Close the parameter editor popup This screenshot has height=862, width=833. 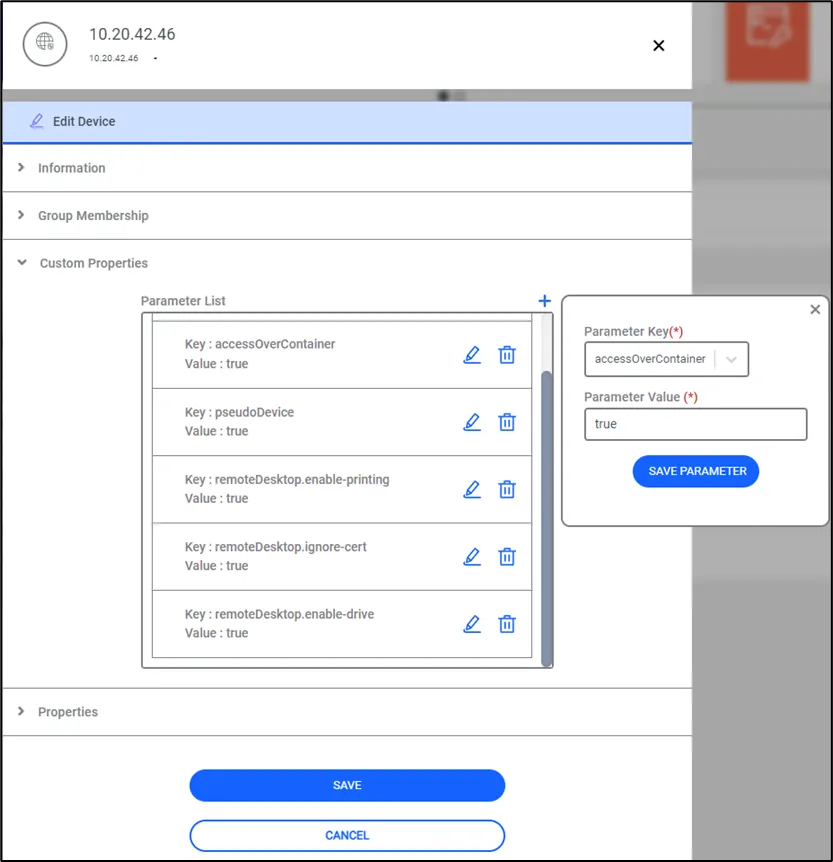[x=815, y=310]
